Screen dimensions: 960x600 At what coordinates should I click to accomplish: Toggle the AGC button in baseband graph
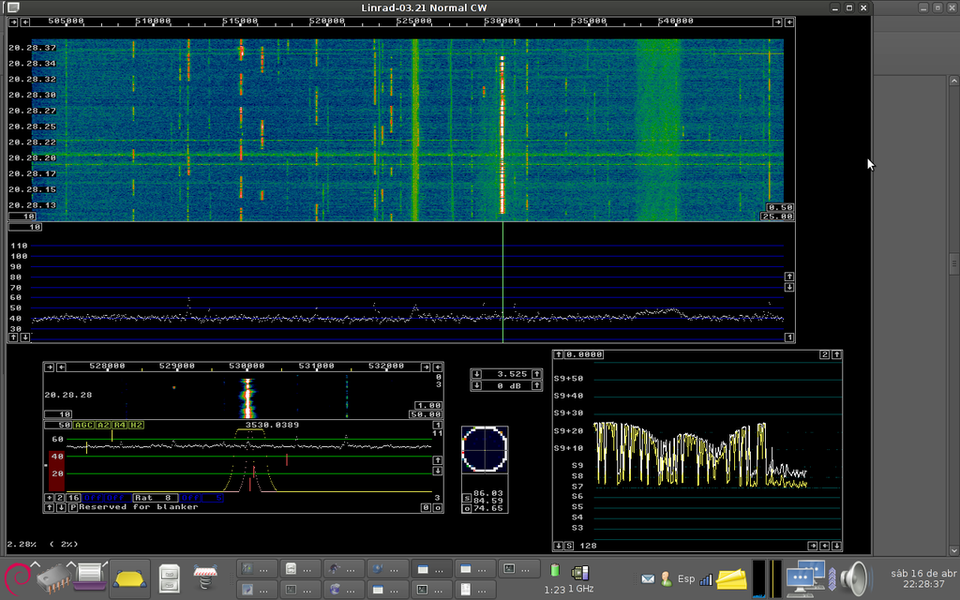pos(84,425)
